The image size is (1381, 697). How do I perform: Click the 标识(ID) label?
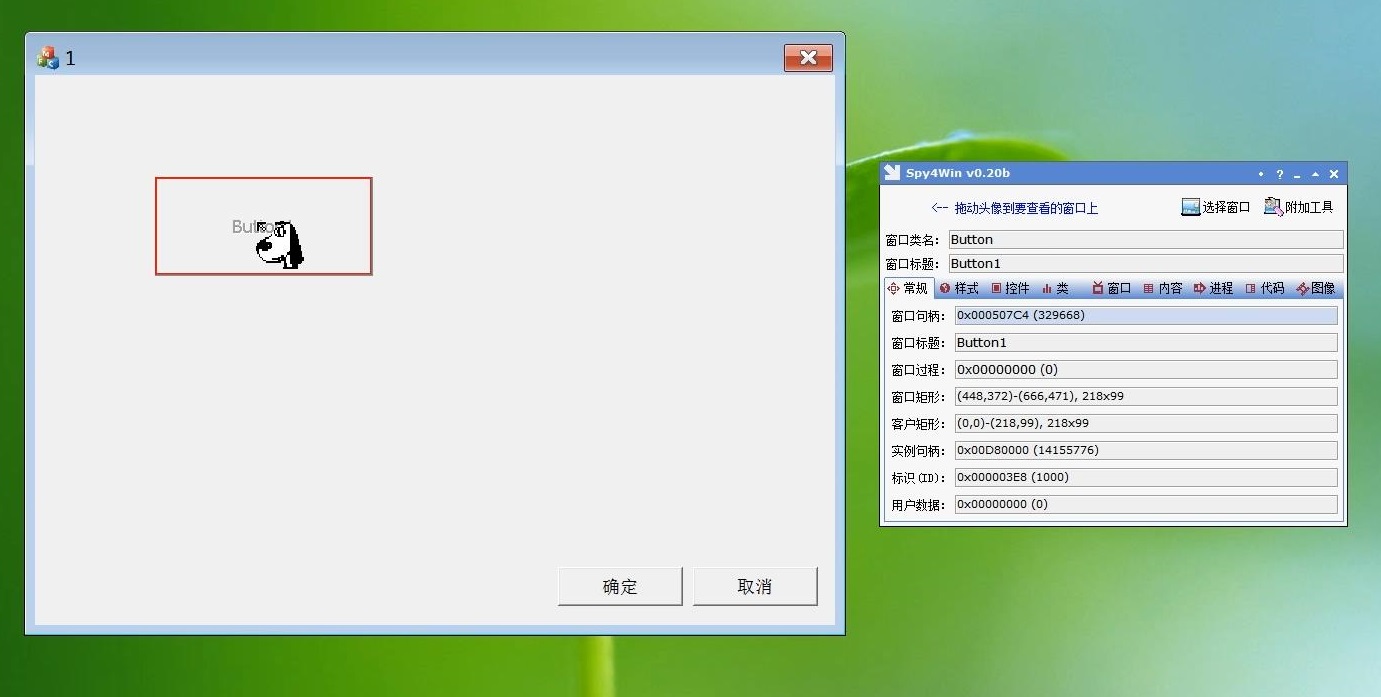(x=918, y=478)
